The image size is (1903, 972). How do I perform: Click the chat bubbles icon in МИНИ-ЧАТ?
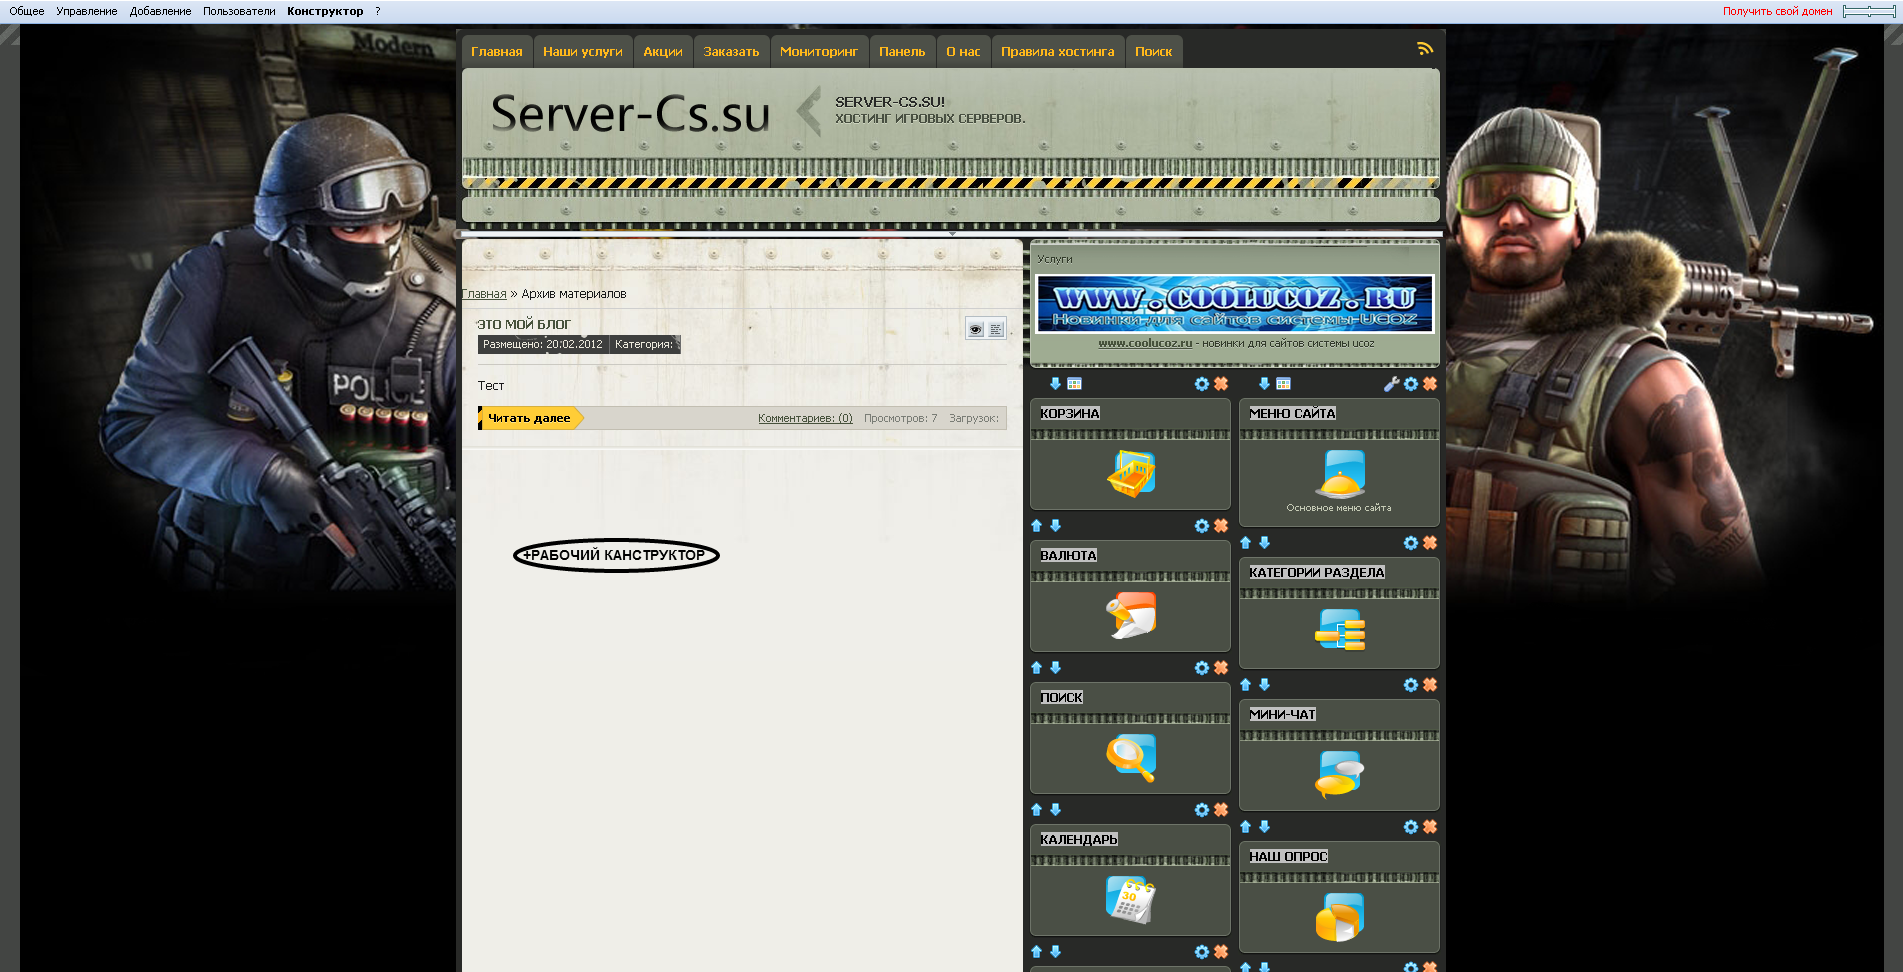pos(1340,774)
